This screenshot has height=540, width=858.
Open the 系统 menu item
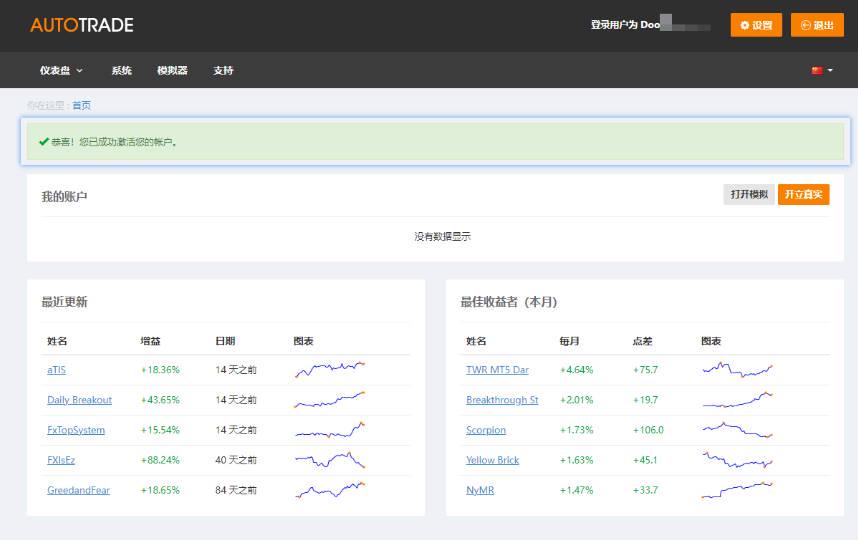coord(121,70)
